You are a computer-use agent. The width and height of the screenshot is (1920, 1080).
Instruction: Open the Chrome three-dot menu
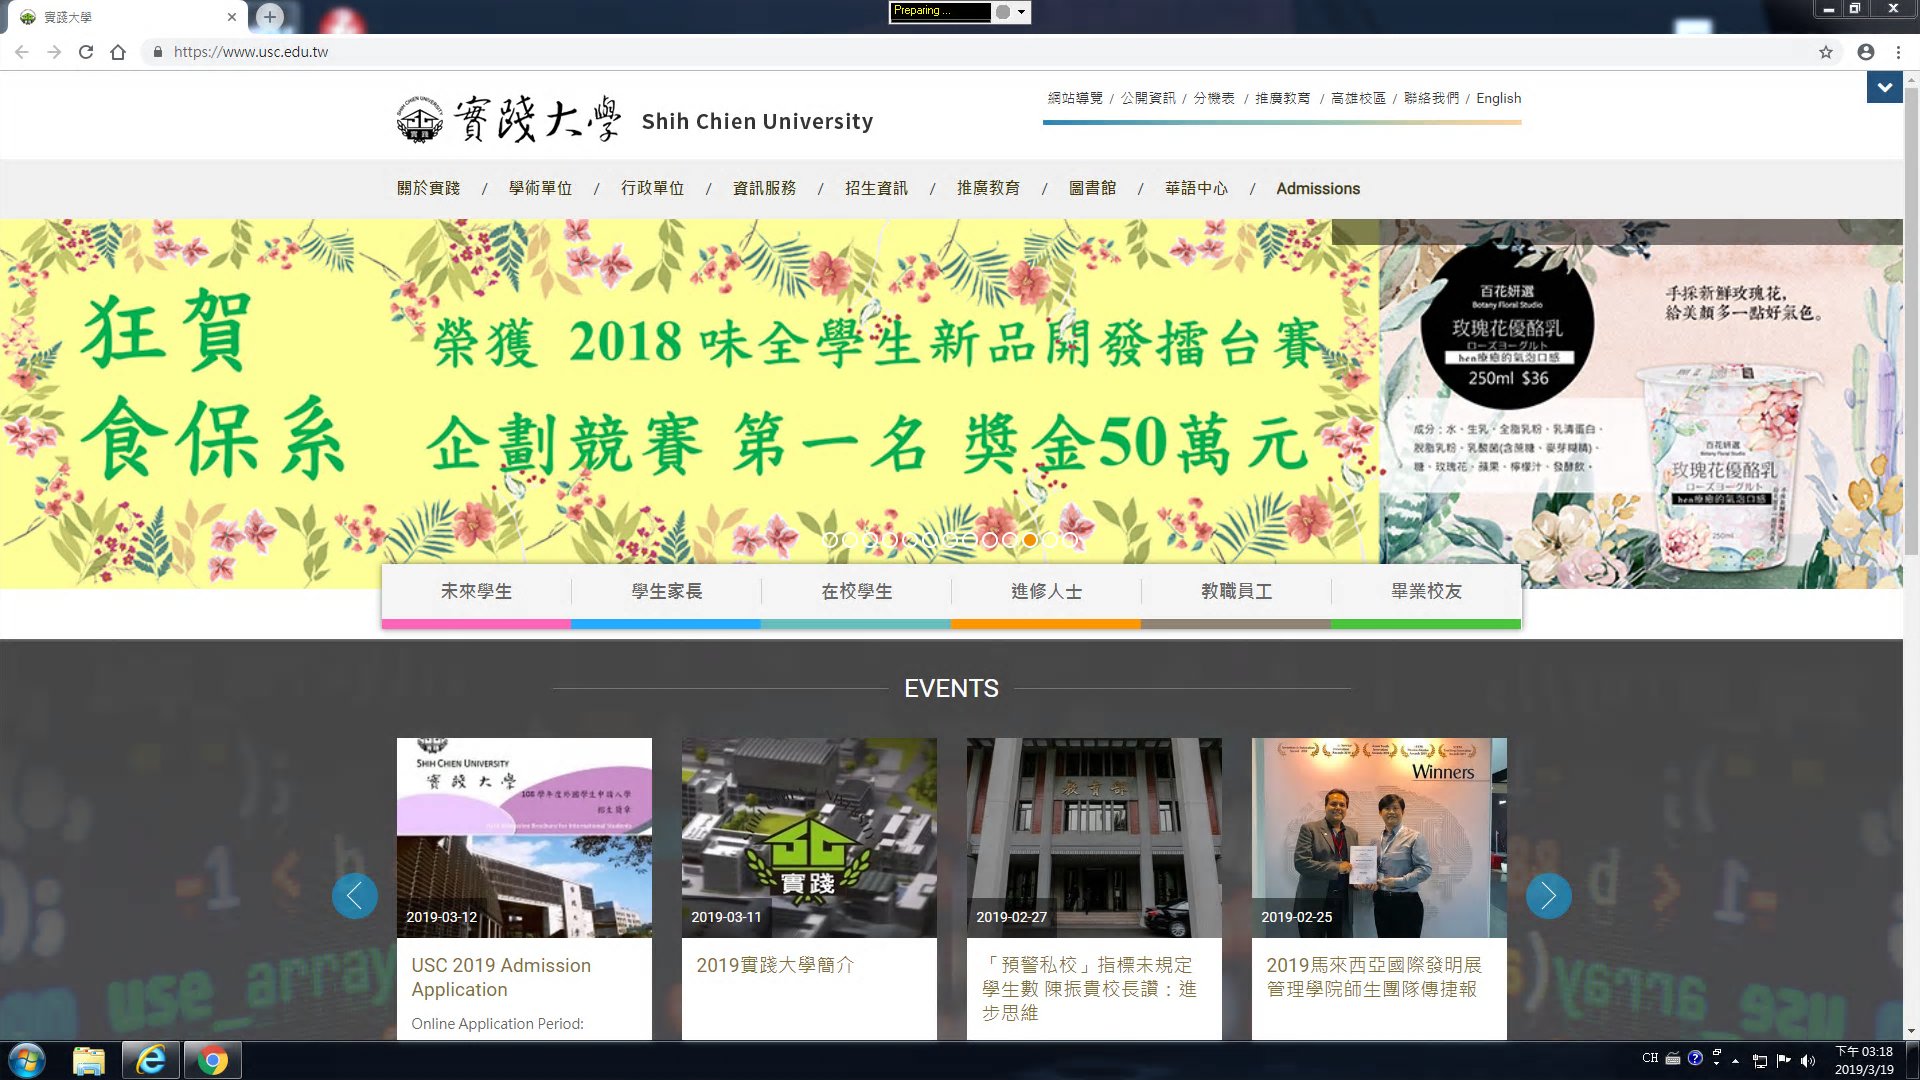click(1898, 52)
